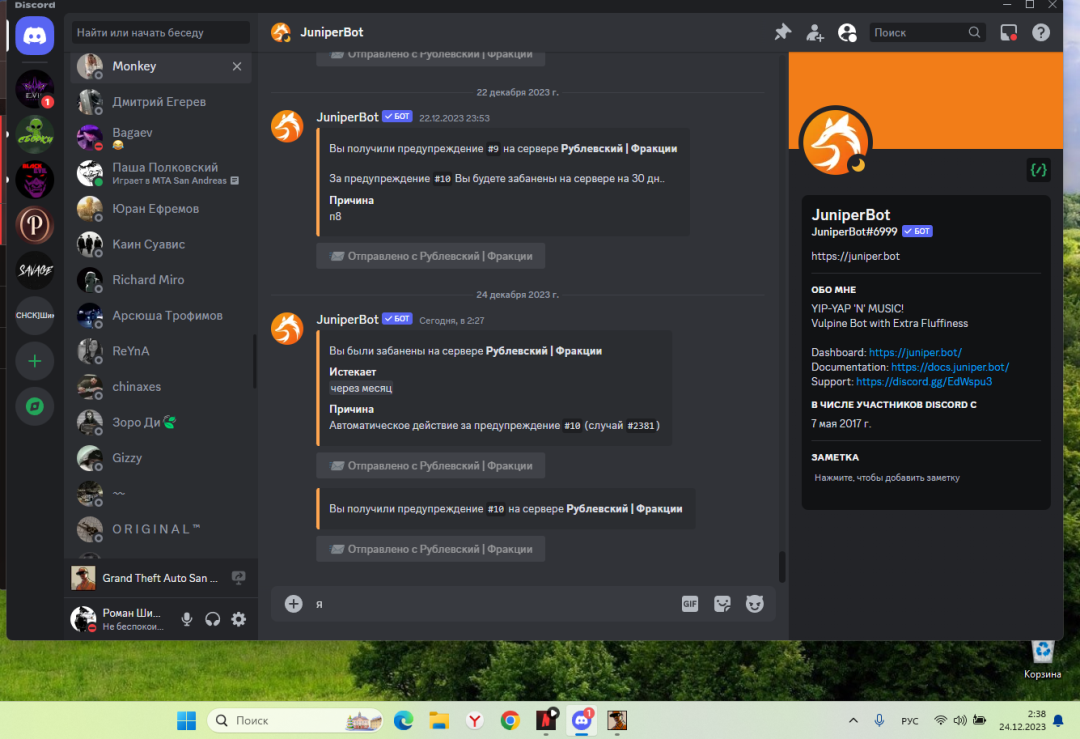Screen dimensions: 1080x739
Task: Click the discord.gg support invite link
Action: (x=924, y=381)
